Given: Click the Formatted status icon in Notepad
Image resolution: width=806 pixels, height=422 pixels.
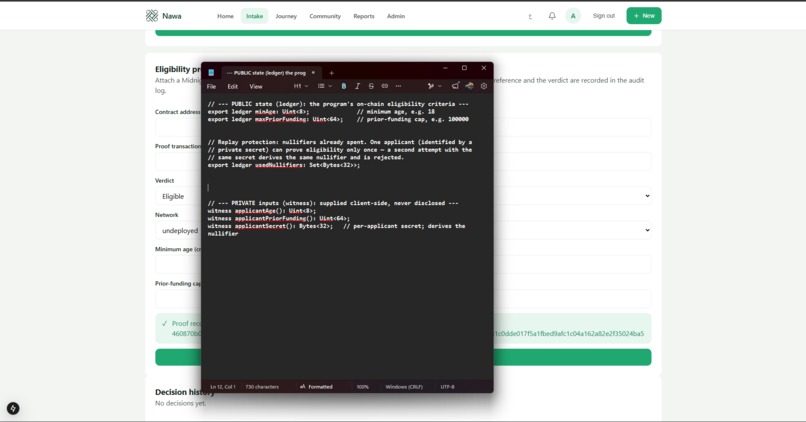Looking at the screenshot, I should pos(303,387).
